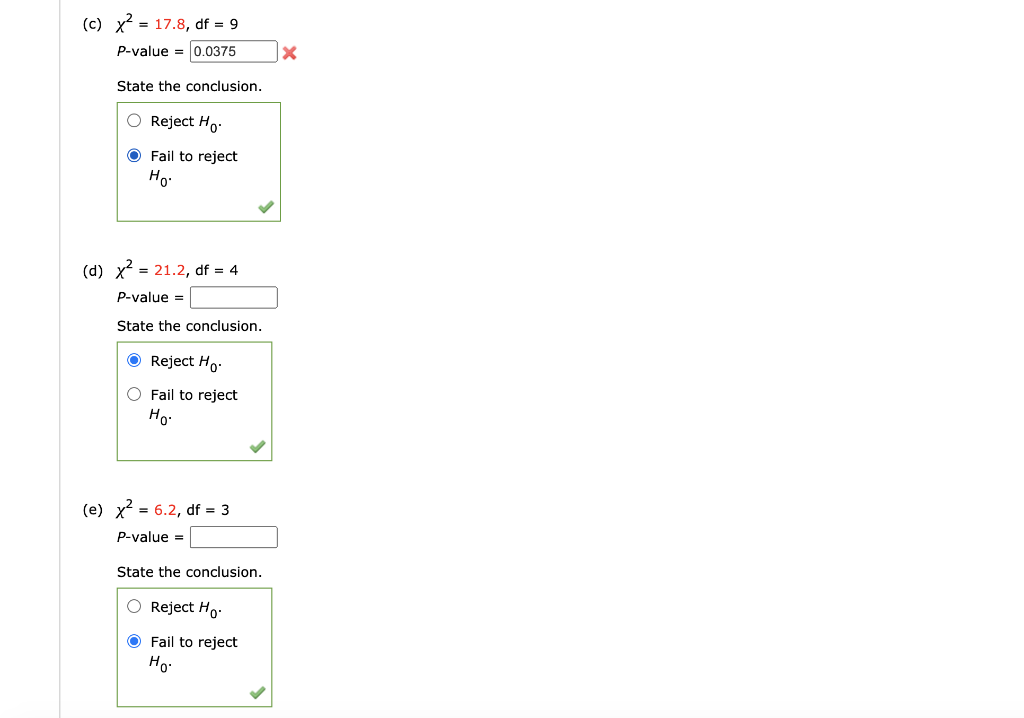Image resolution: width=1024 pixels, height=718 pixels.
Task: Click the green checkmark in part (d) box
Action: (x=258, y=446)
